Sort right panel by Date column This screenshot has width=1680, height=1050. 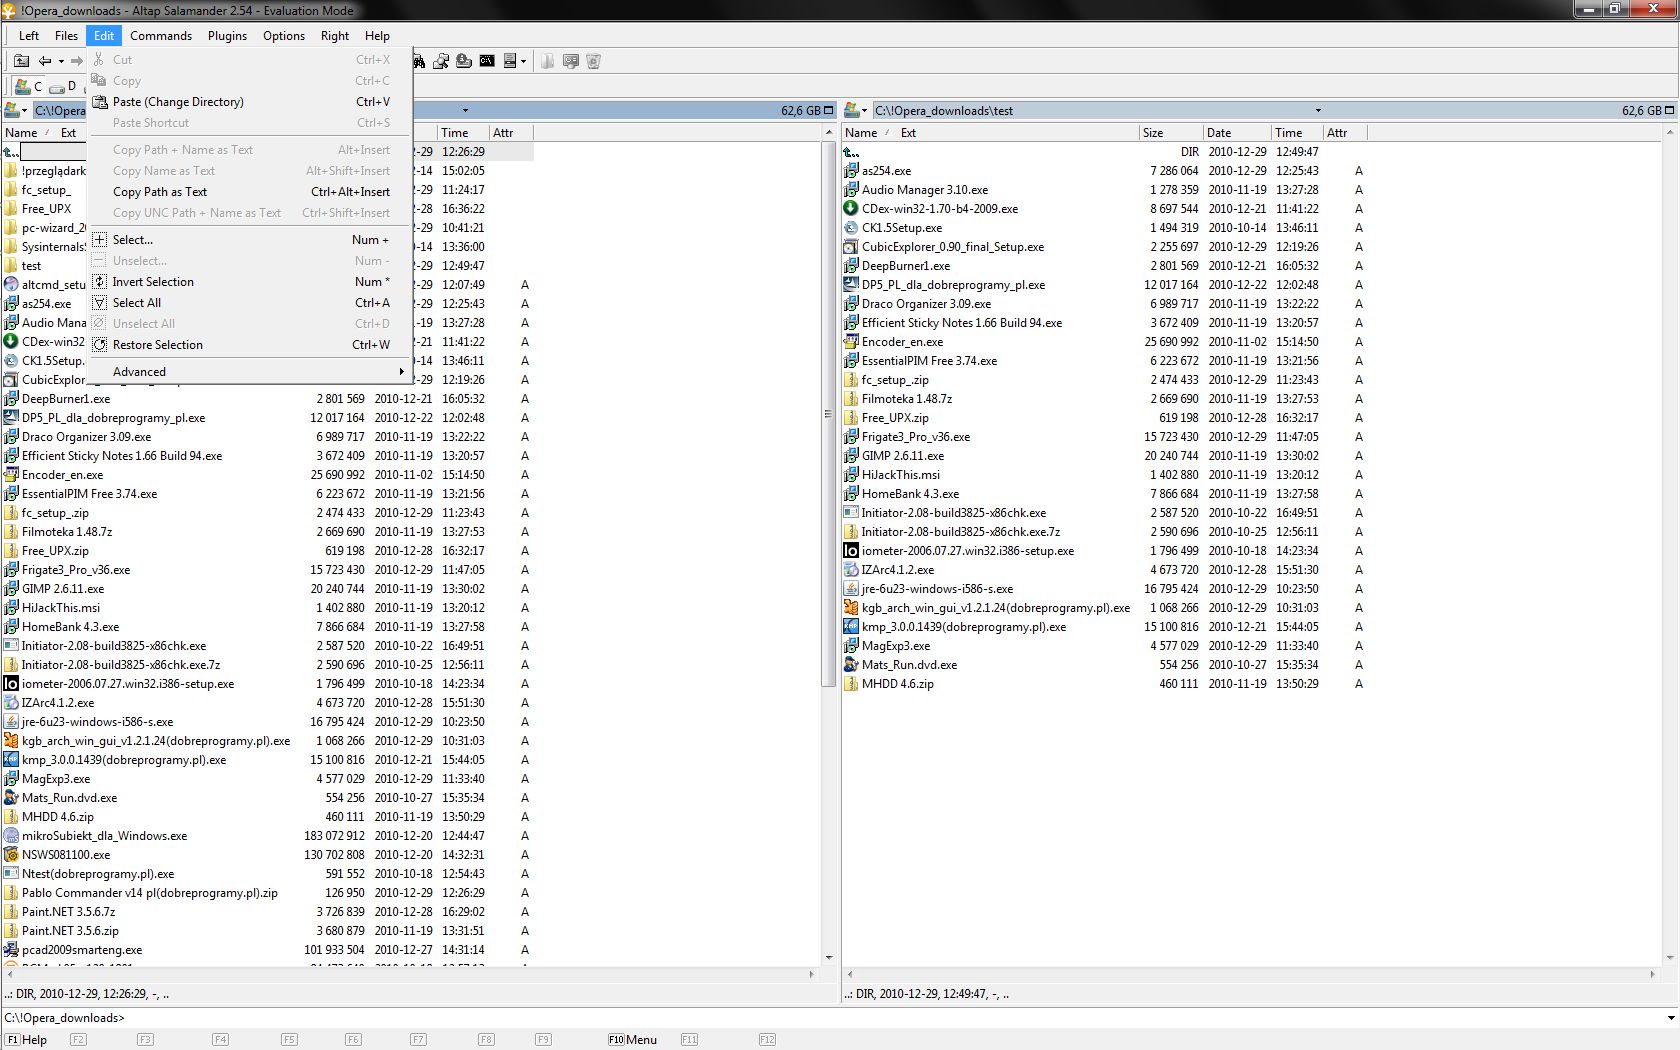[x=1236, y=133]
